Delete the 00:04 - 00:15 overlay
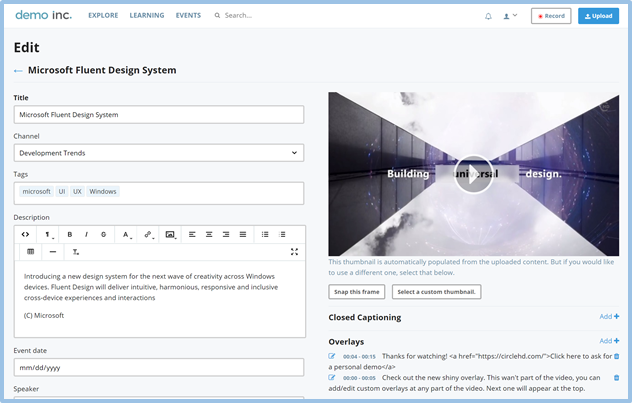This screenshot has width=632, height=403. (x=616, y=356)
